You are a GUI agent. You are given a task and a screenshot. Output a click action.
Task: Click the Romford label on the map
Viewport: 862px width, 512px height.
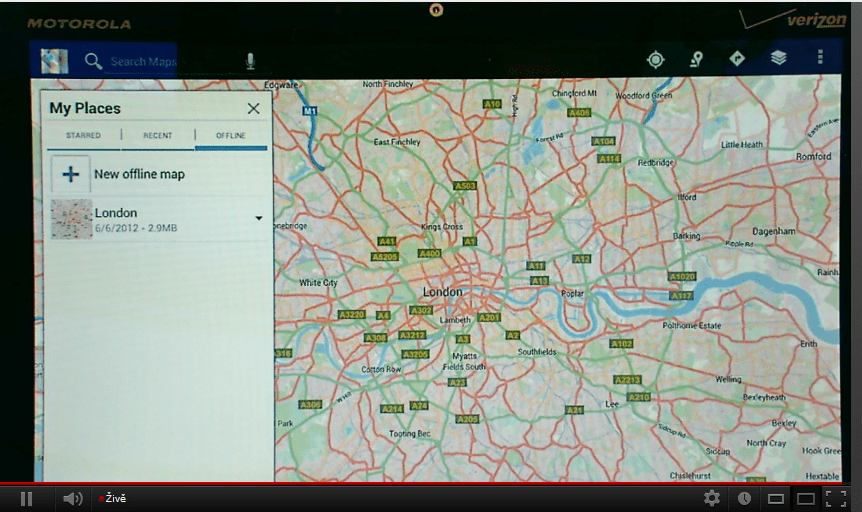[x=814, y=157]
